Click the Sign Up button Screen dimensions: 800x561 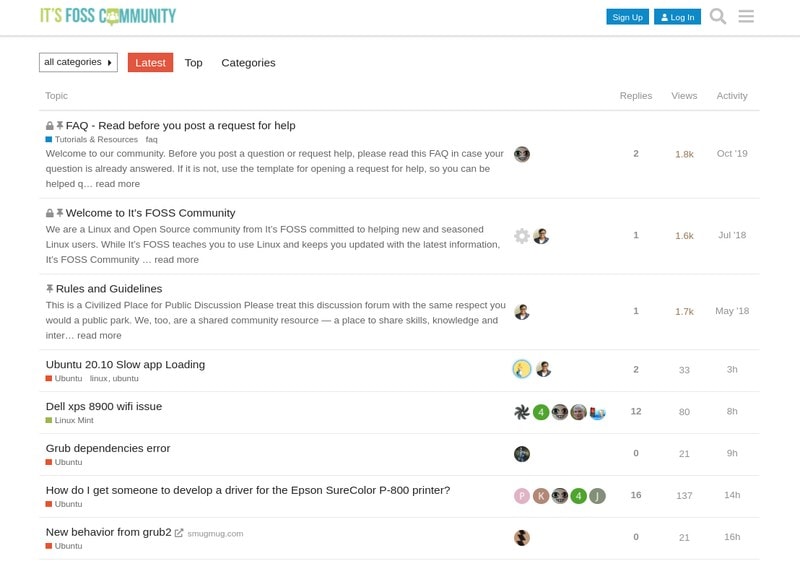[627, 17]
